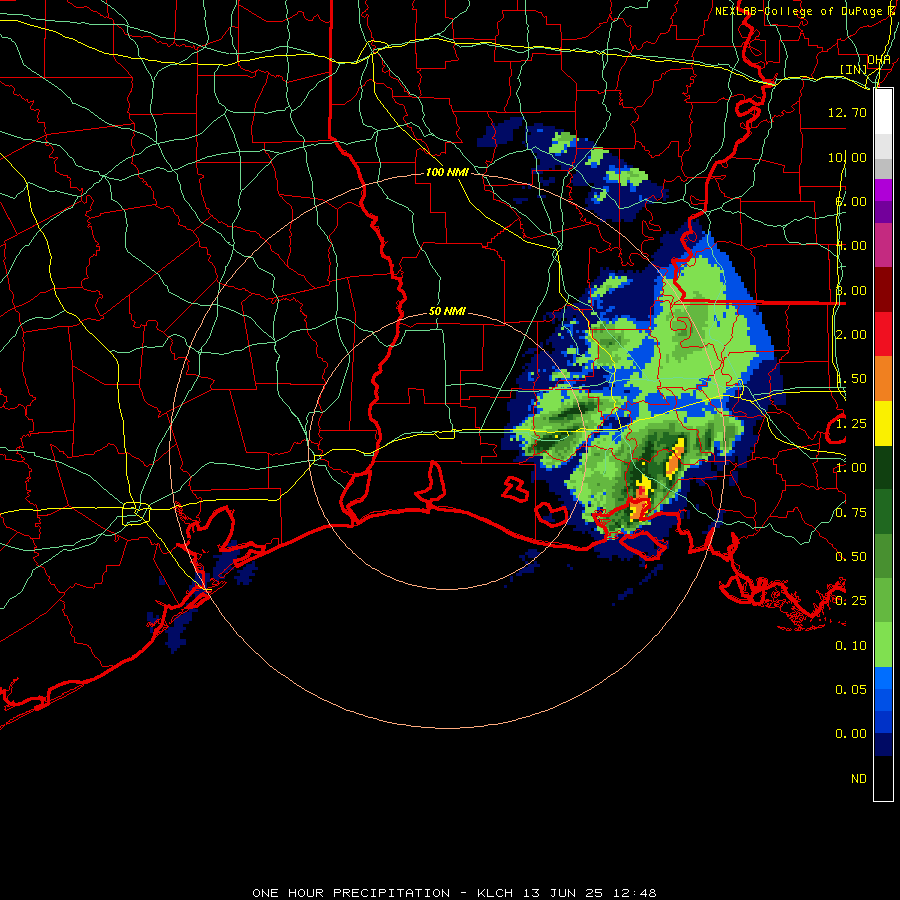Pick the dark purple legend swatch
Screen dimensions: 900x900
(883, 212)
